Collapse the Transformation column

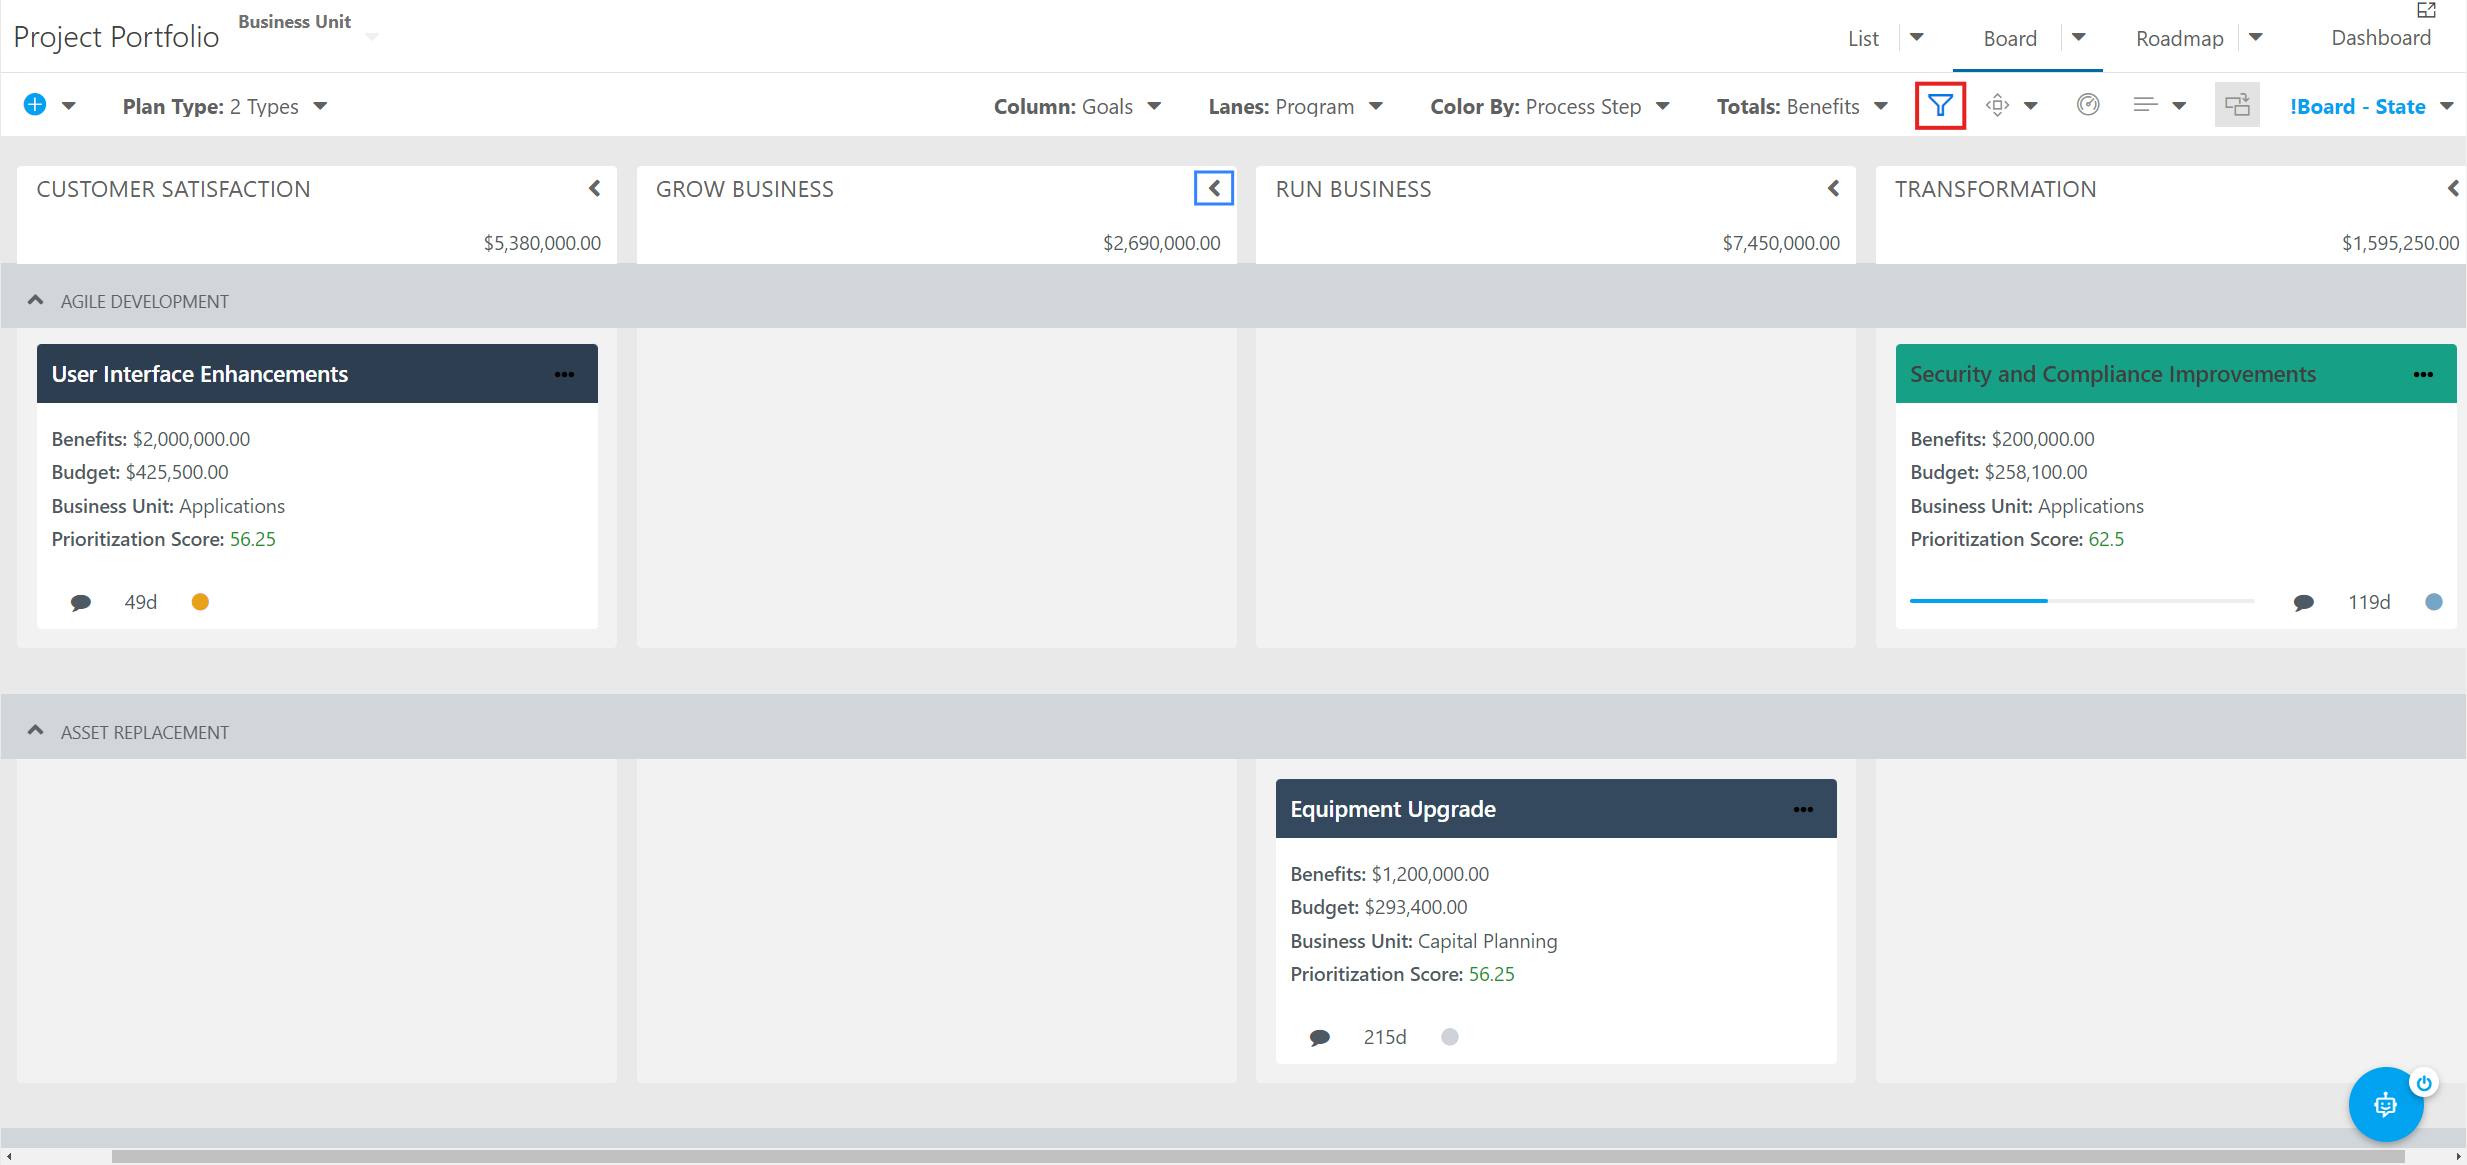(x=2453, y=188)
